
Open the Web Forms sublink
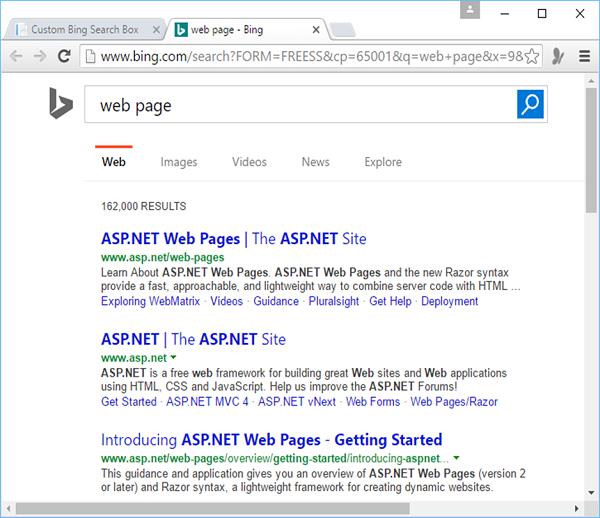373,402
